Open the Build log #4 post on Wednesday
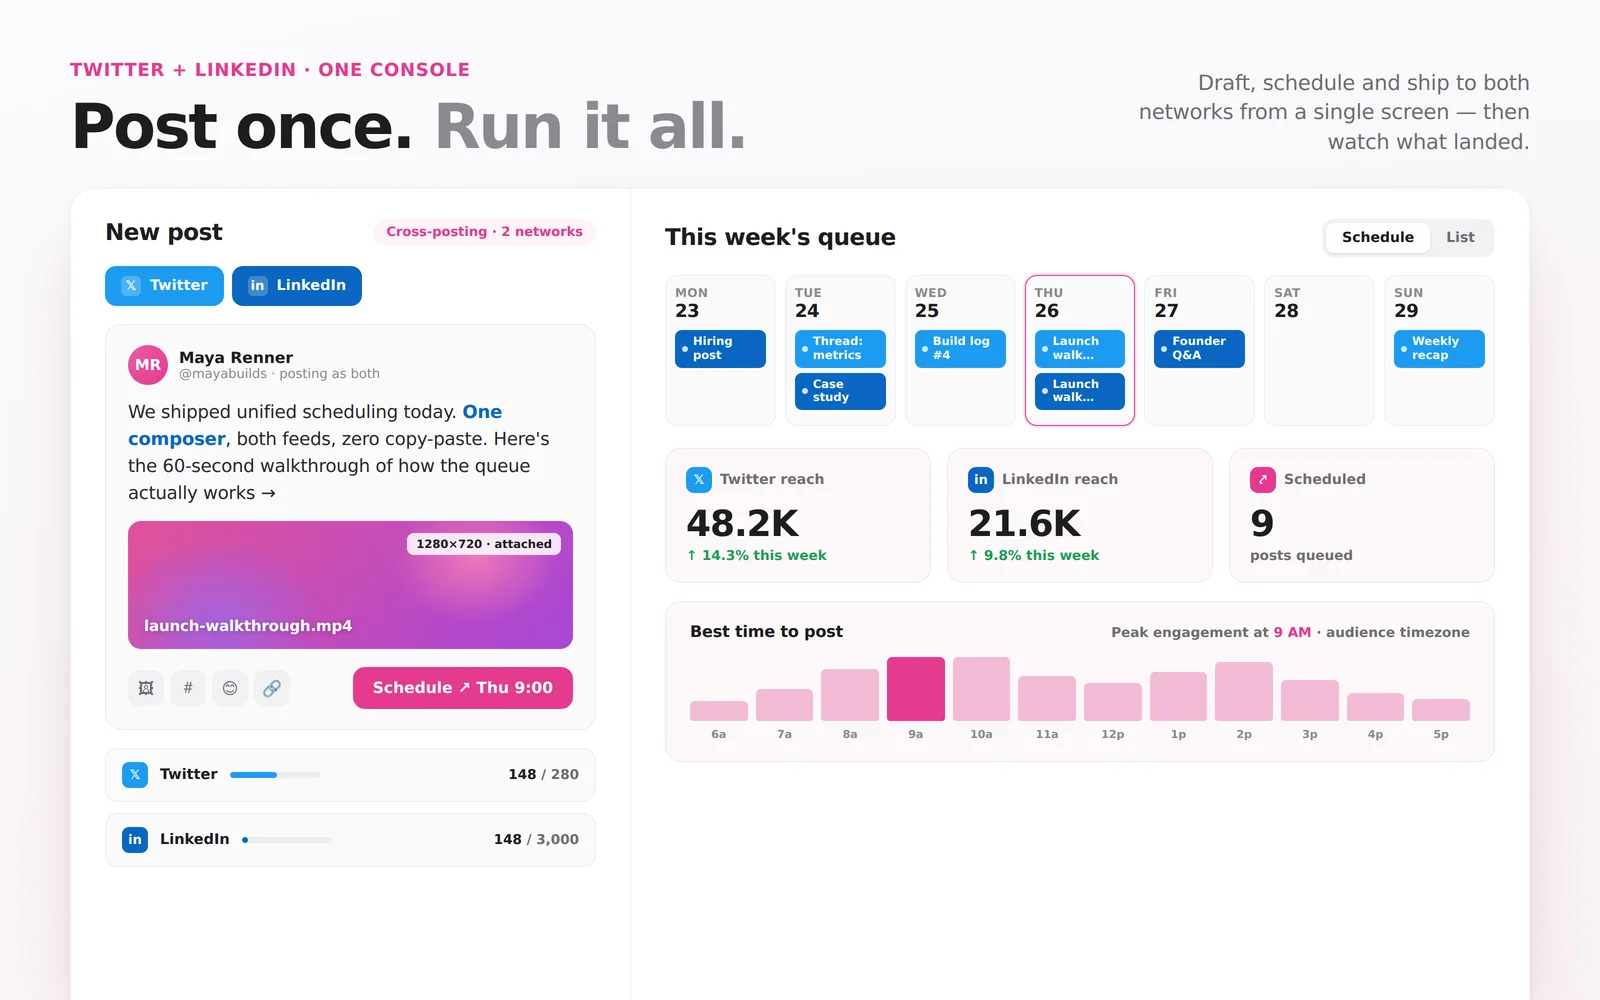The height and width of the screenshot is (1000, 1600). tap(960, 349)
